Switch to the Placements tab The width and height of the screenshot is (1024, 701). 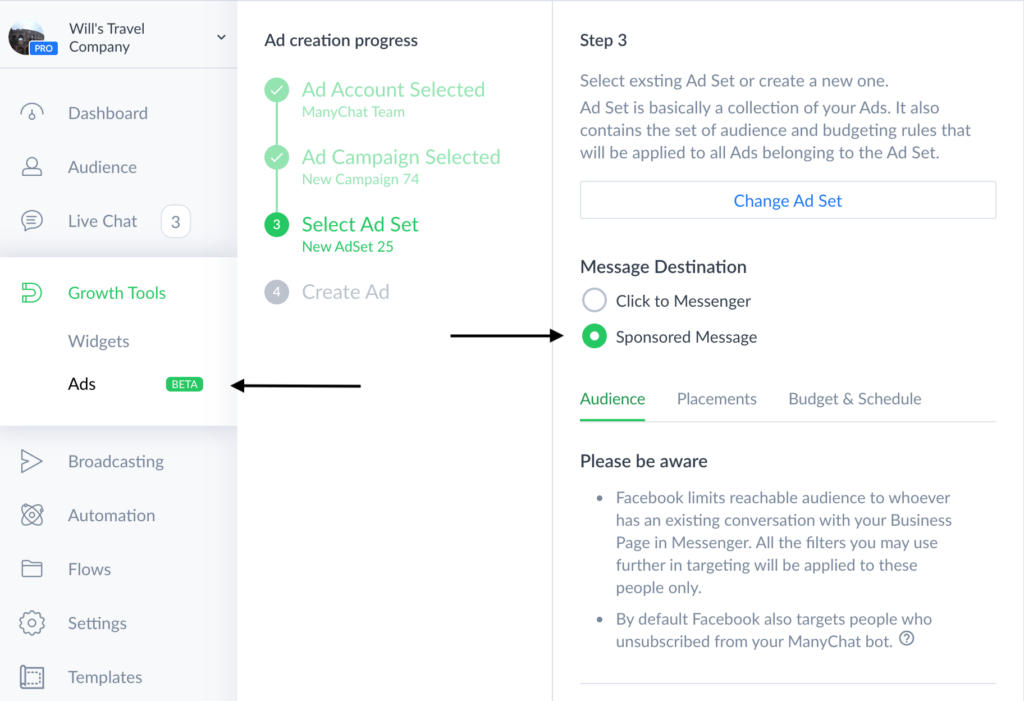pyautogui.click(x=716, y=398)
